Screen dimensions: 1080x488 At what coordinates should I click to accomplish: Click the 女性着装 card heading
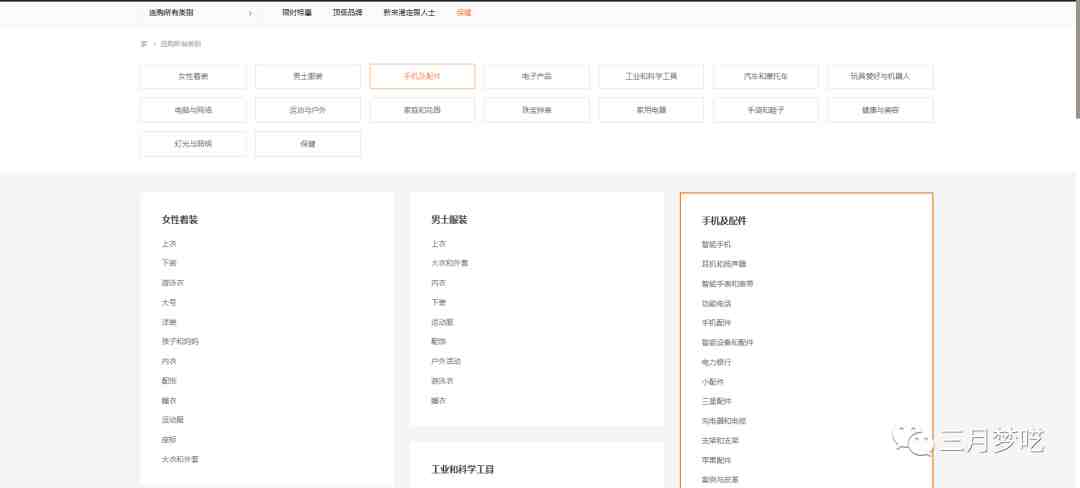(x=180, y=220)
